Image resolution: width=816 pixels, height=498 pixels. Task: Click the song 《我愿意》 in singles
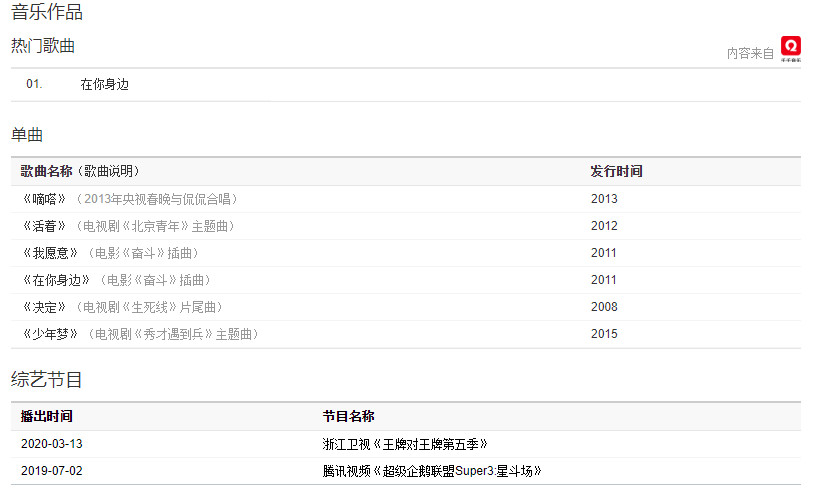[51, 253]
